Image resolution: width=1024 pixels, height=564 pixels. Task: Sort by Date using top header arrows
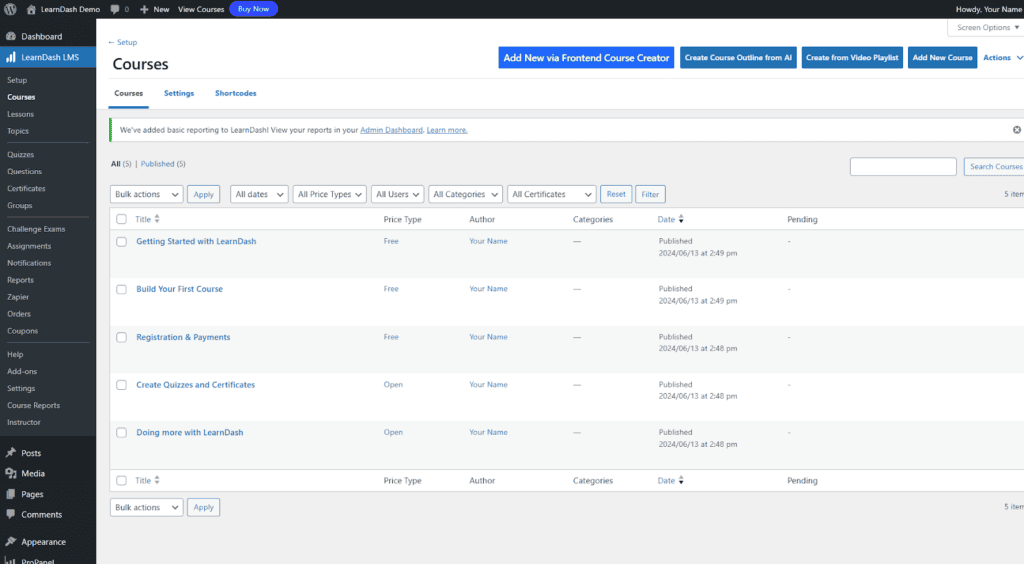[x=681, y=219]
